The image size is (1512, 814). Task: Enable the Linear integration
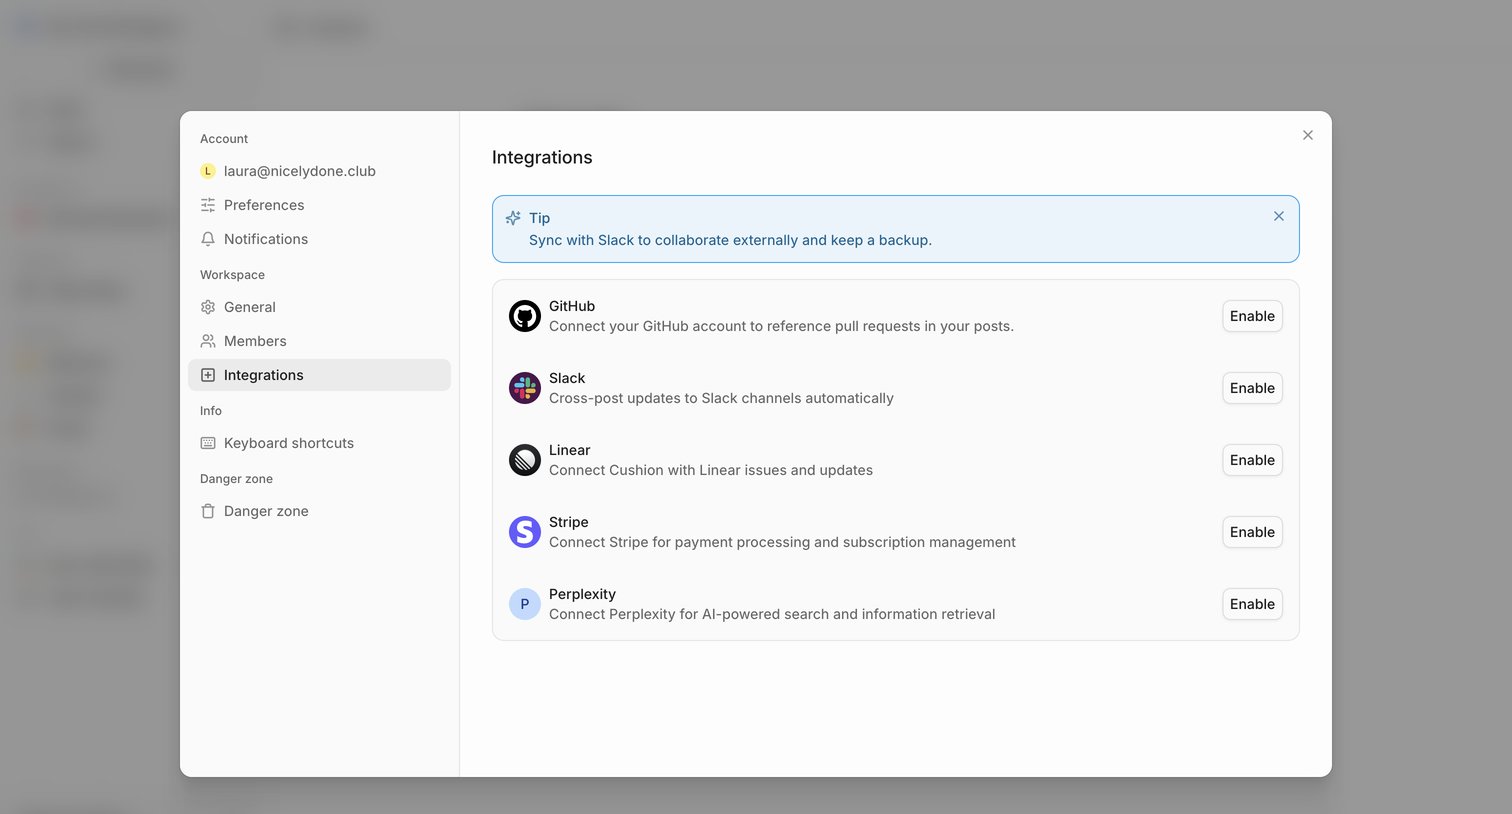pyautogui.click(x=1252, y=460)
